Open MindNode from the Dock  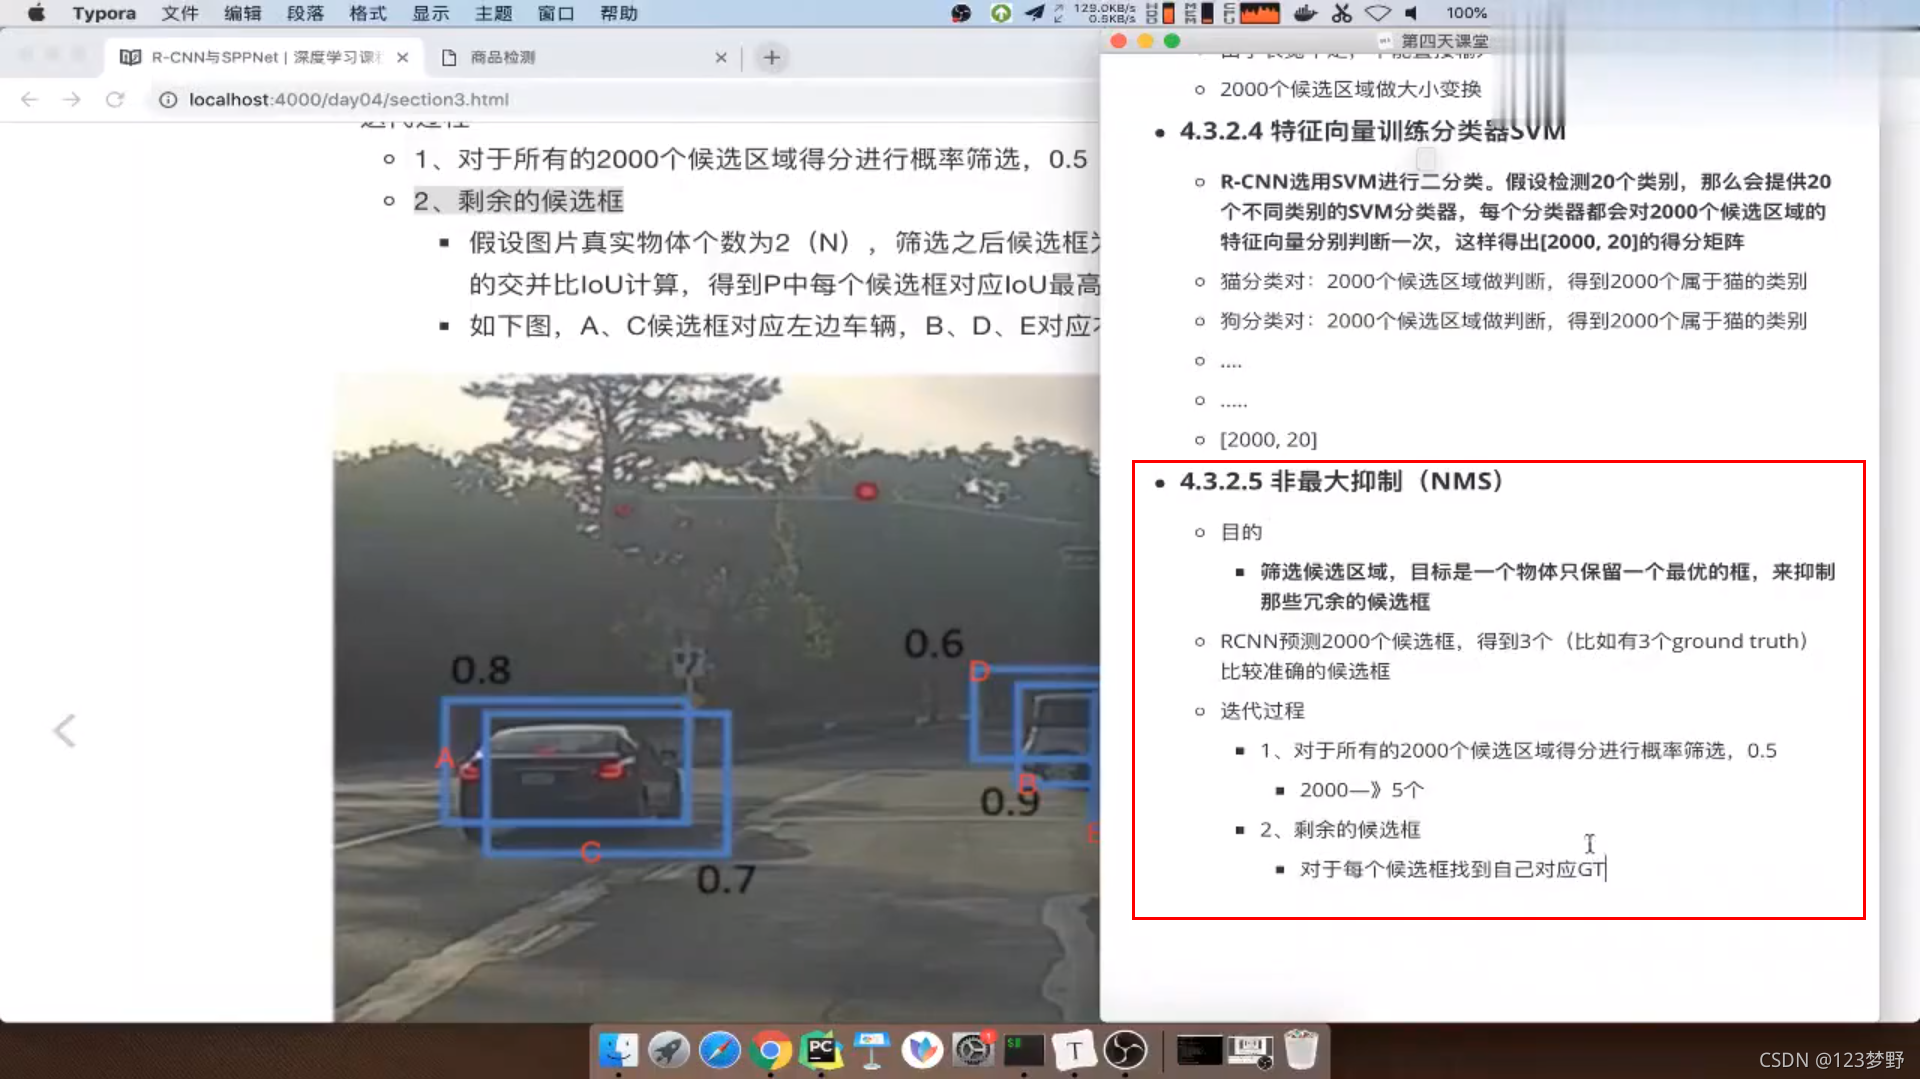(x=922, y=1050)
